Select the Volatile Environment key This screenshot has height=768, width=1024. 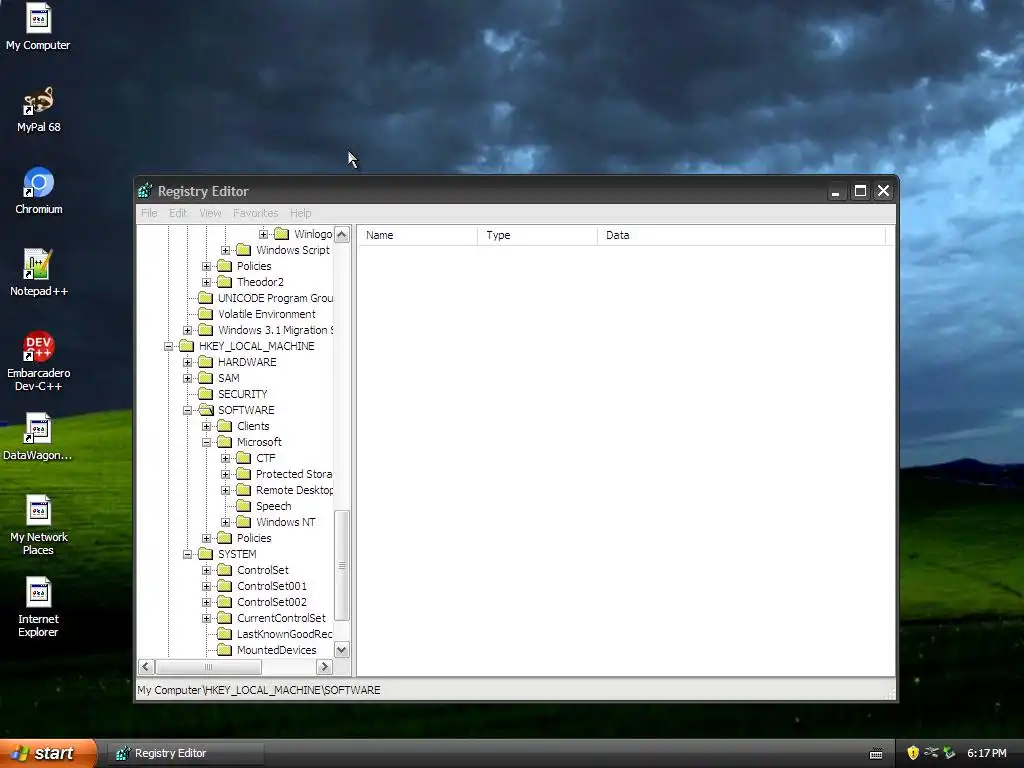pyautogui.click(x=266, y=314)
